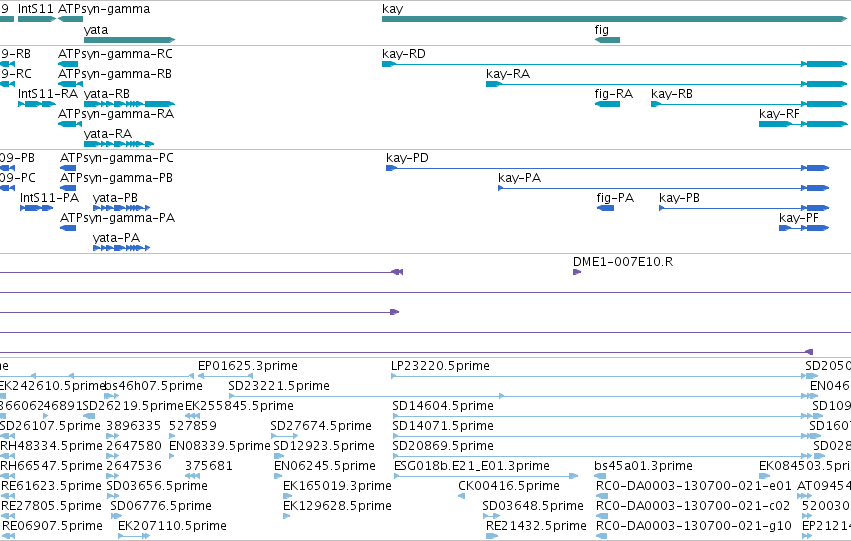Click EST EK129628.5prime
This screenshot has width=851, height=541.
pyautogui.click(x=287, y=517)
